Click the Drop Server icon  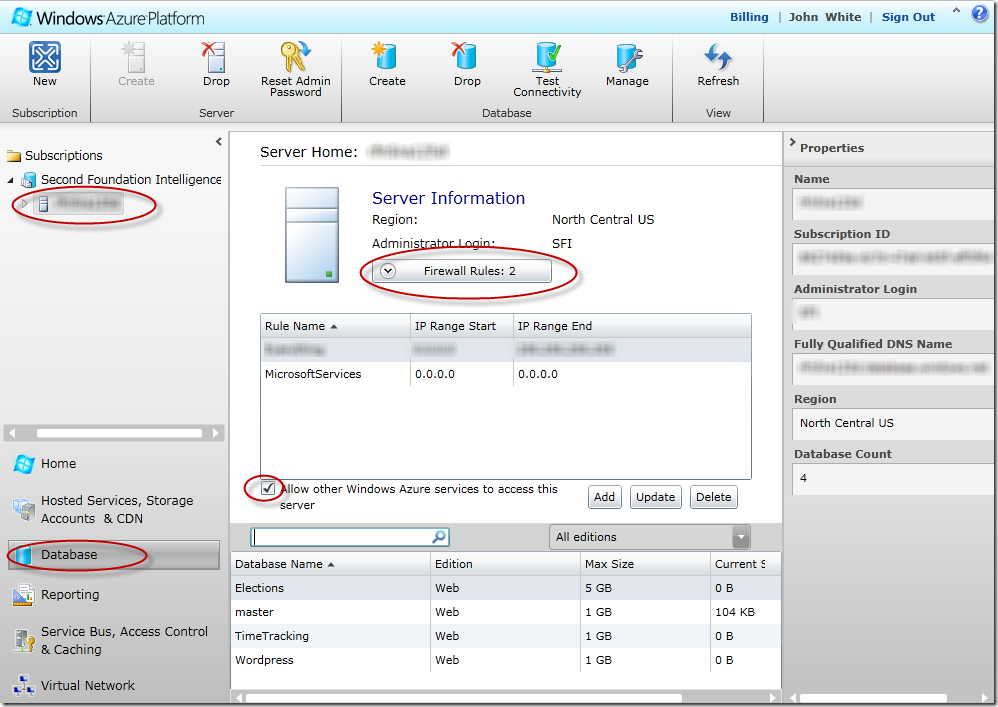click(214, 57)
